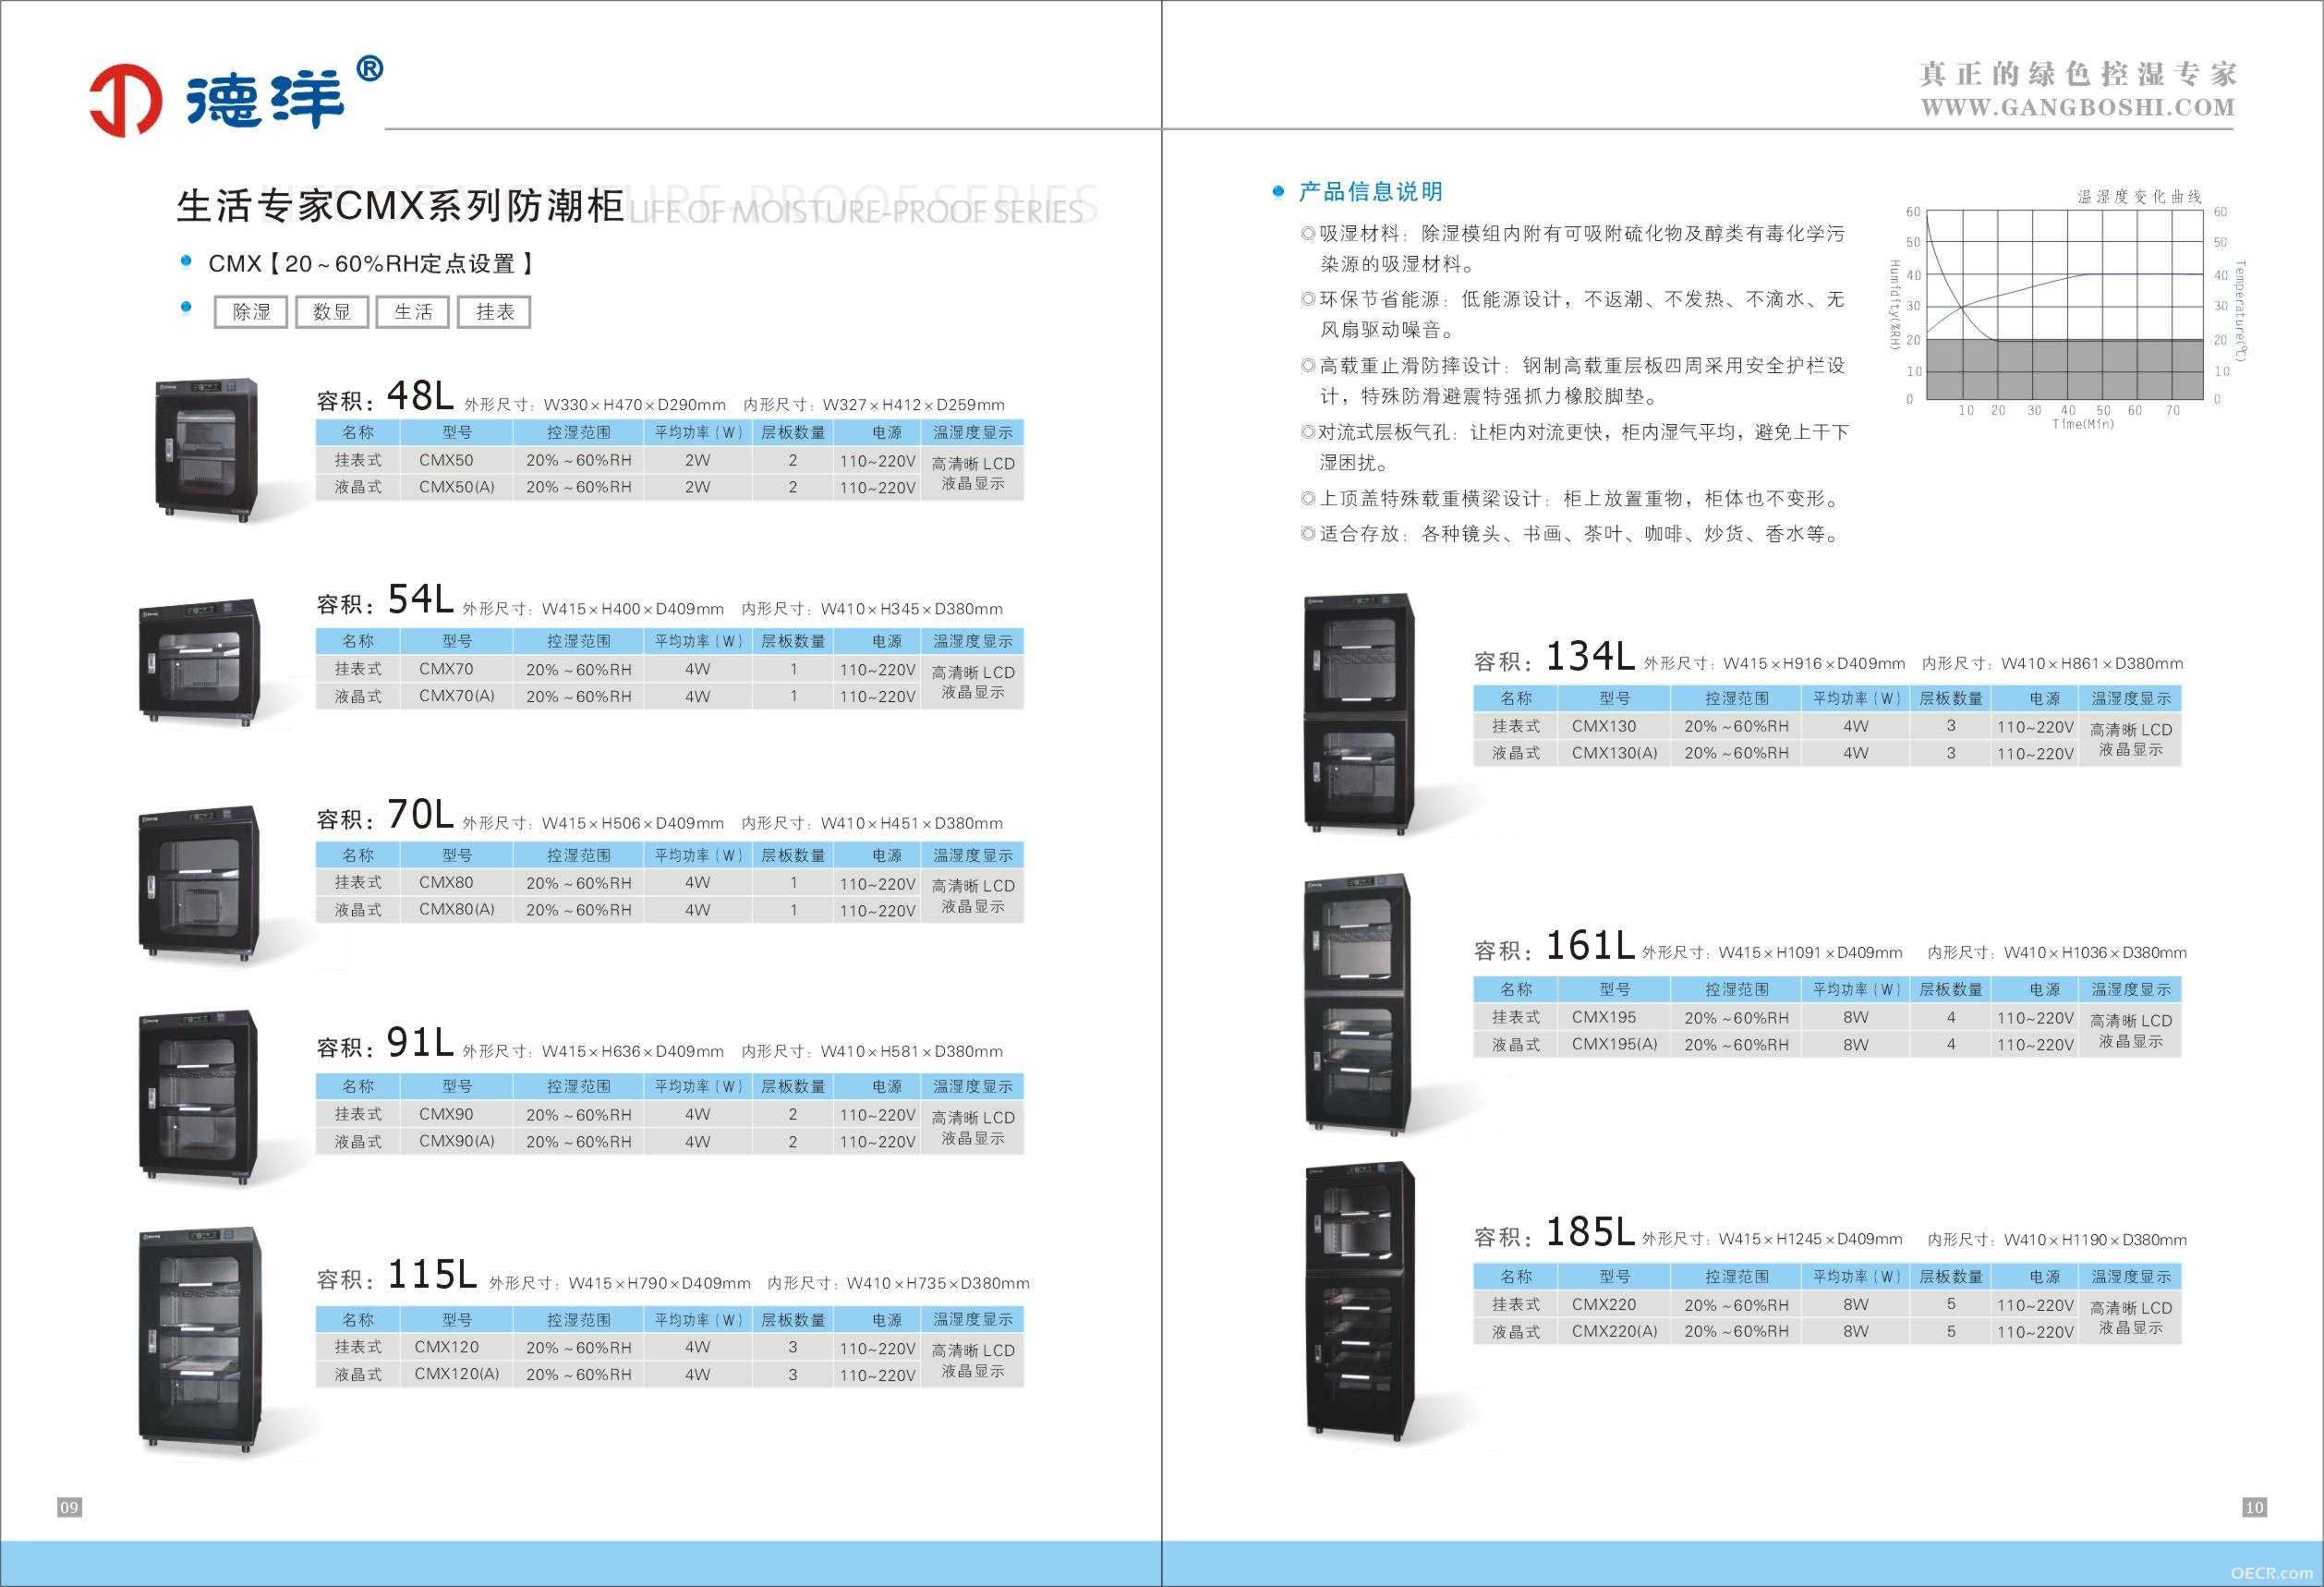This screenshot has height=1587, width=2324.
Task: Click the 环保节省能源 description bullet
Action: [1573, 314]
